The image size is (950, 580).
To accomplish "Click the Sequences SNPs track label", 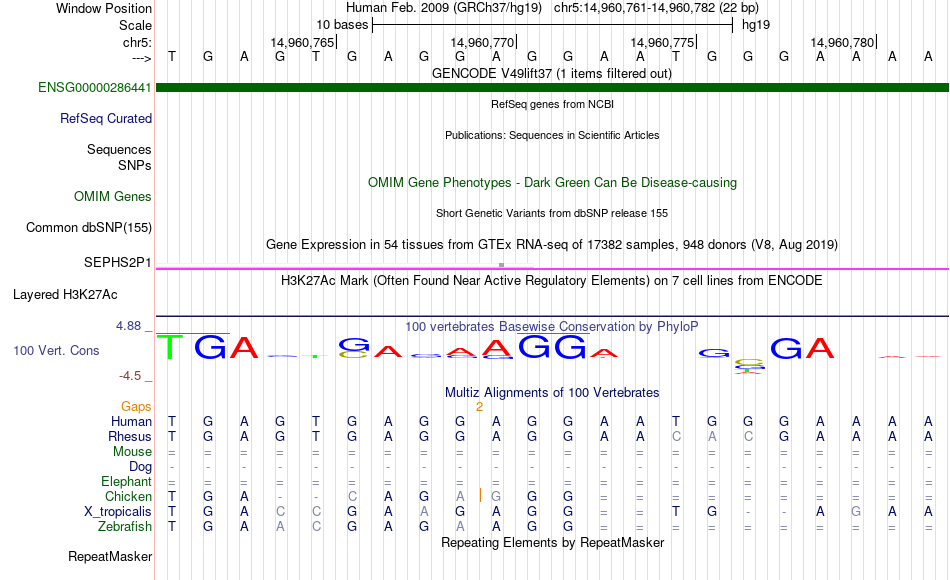I will (x=119, y=158).
